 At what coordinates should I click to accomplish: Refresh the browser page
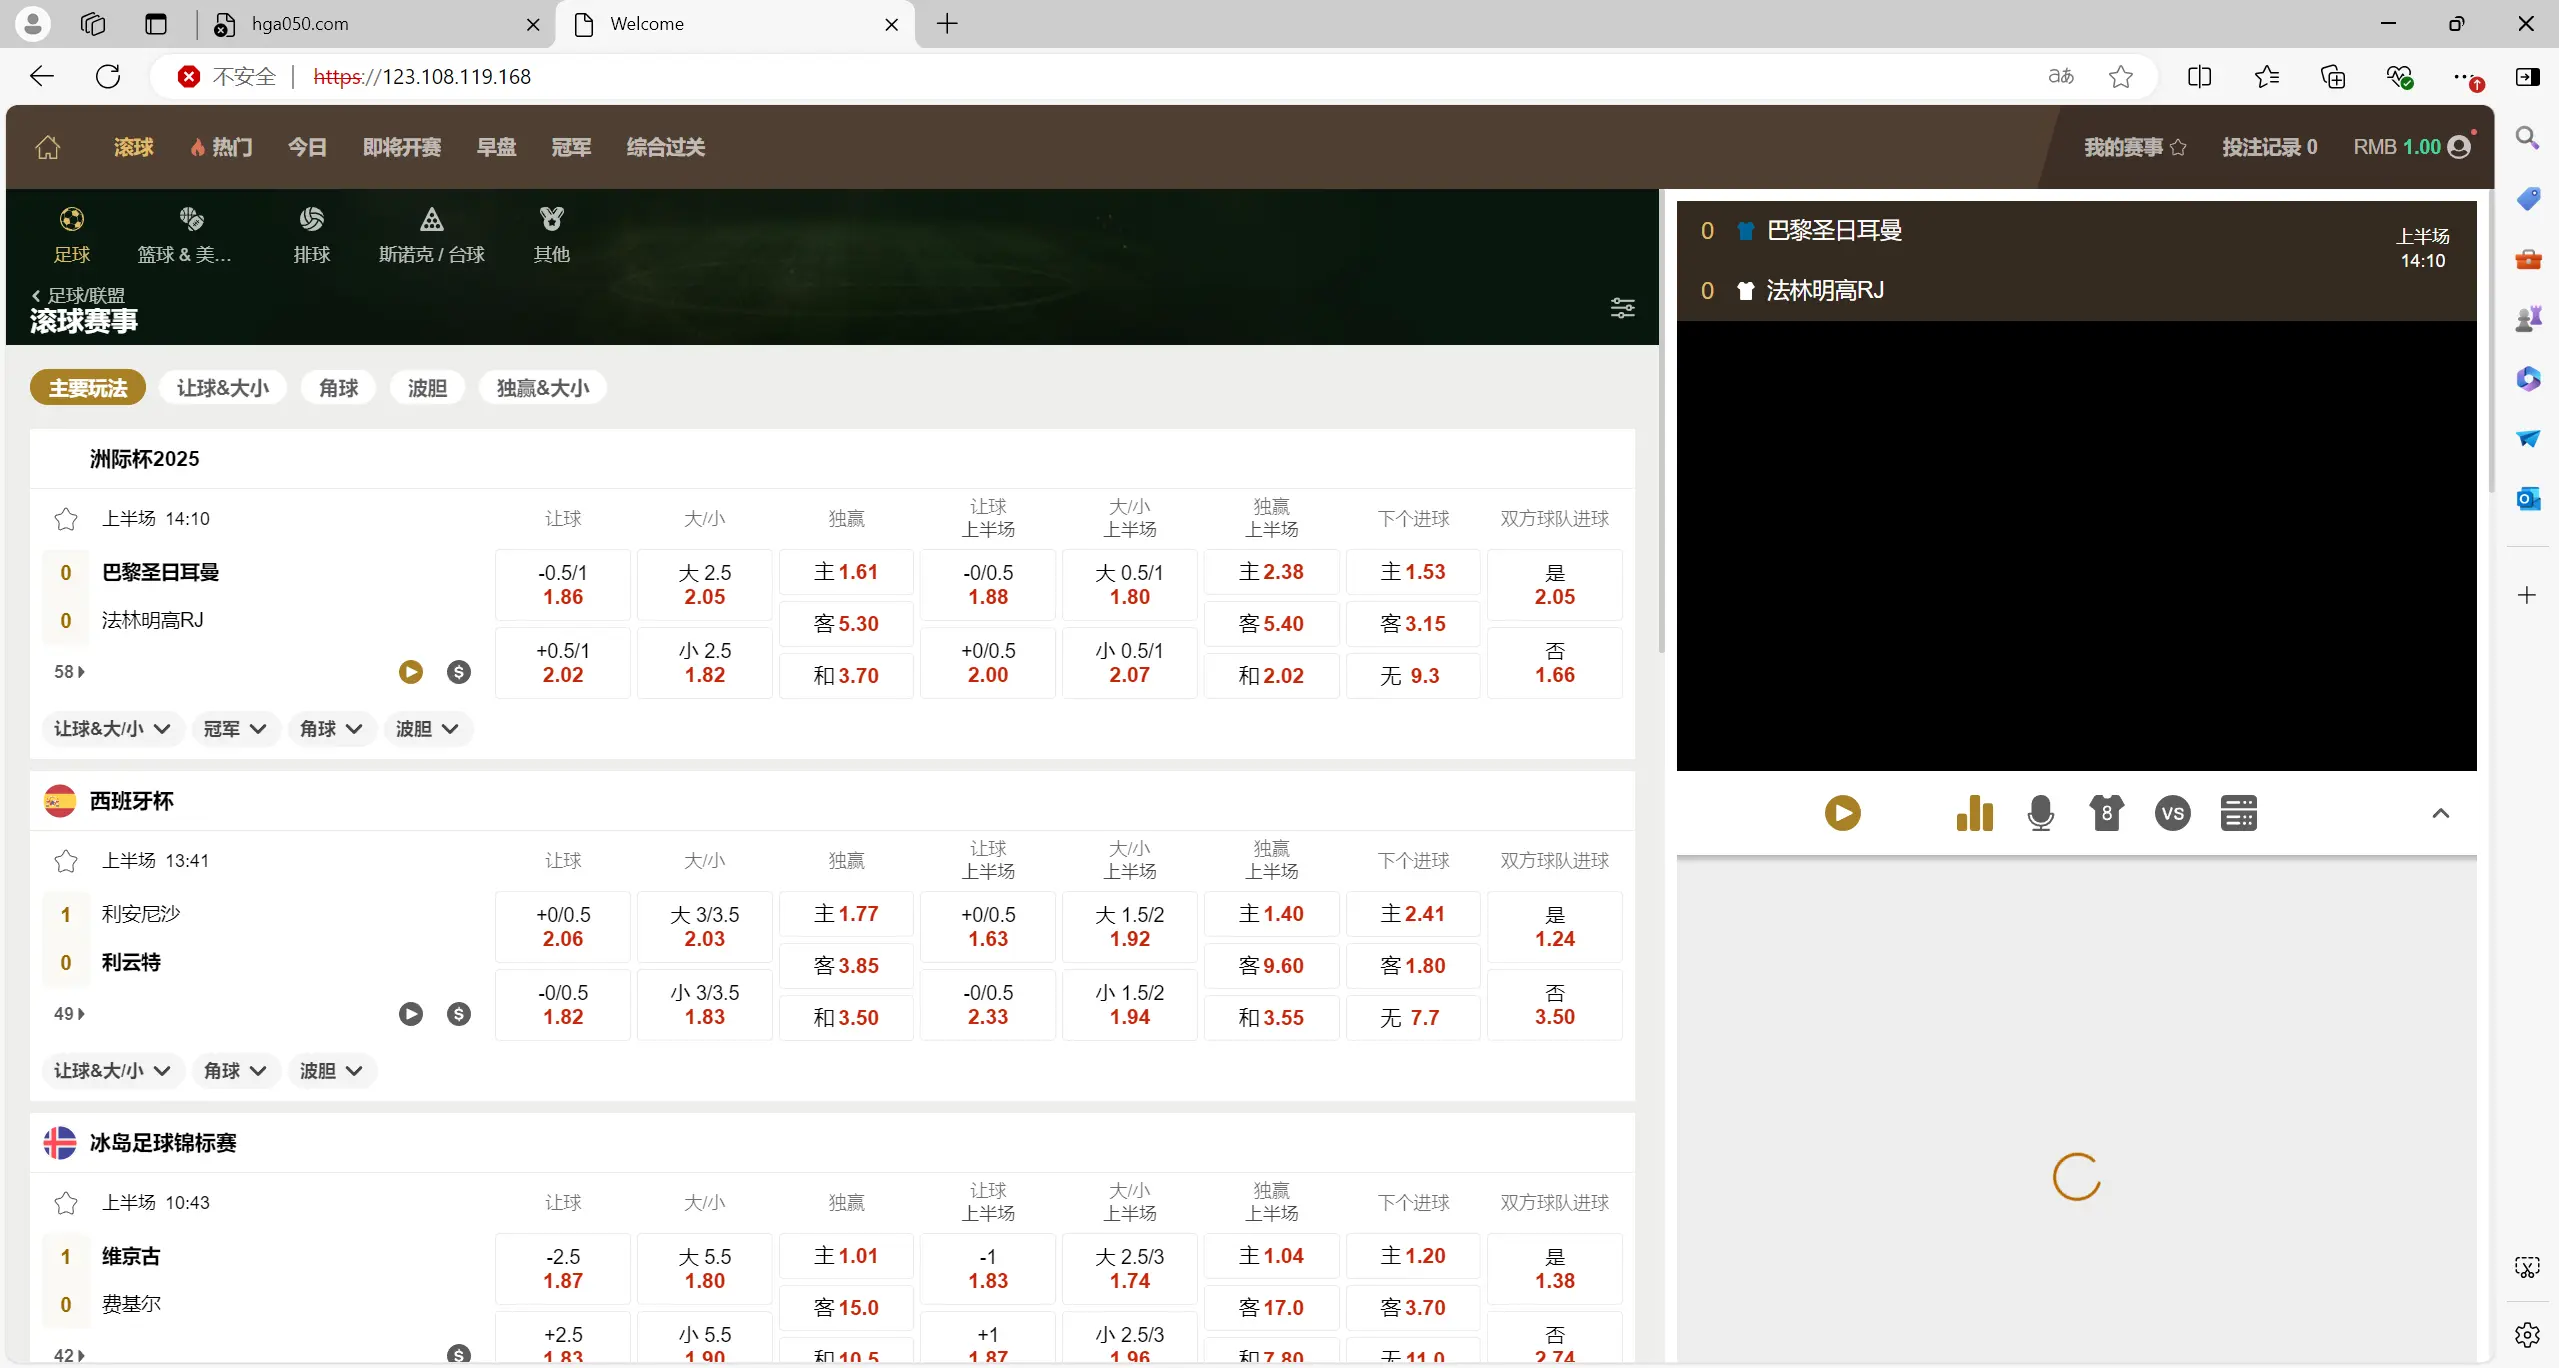pos(108,76)
